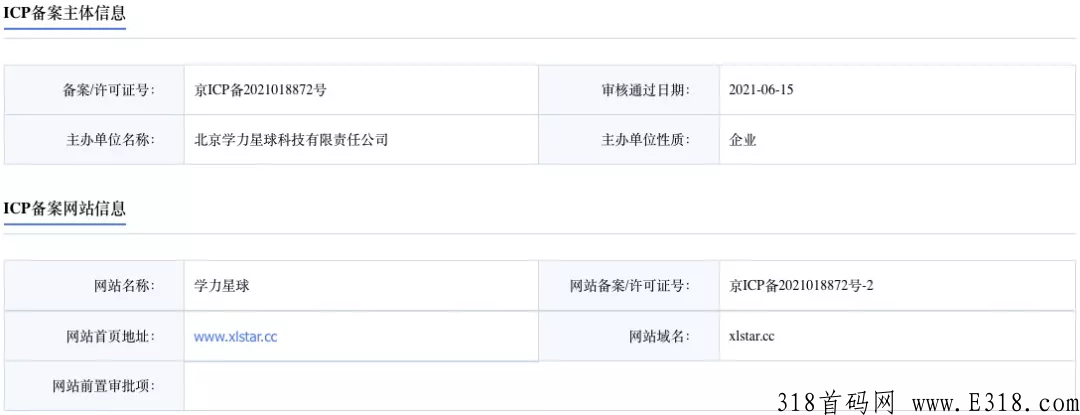Click the 网站名称 label
This screenshot has width=1080, height=415.
[124, 286]
